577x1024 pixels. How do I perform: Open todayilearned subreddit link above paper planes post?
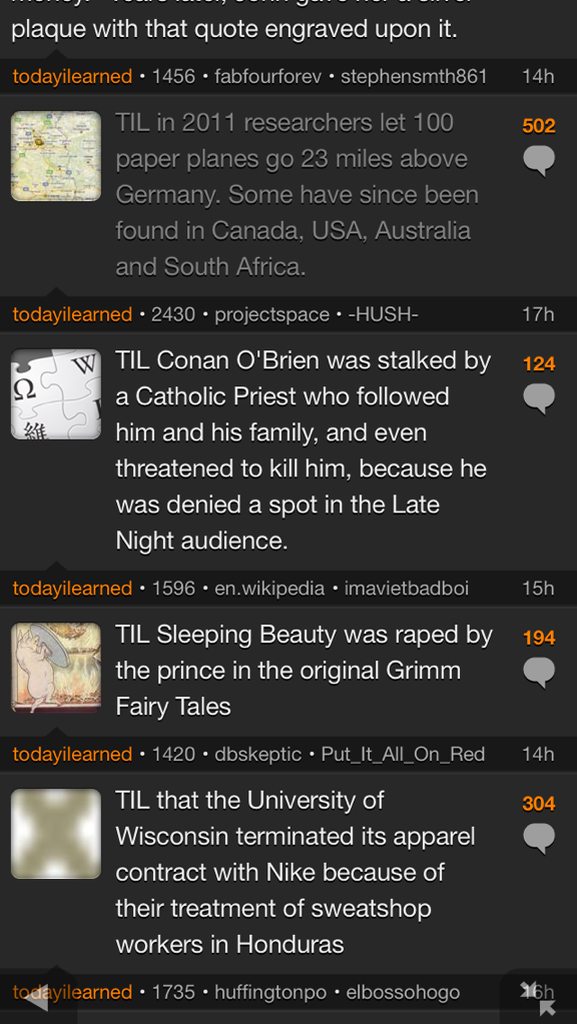click(x=72, y=76)
